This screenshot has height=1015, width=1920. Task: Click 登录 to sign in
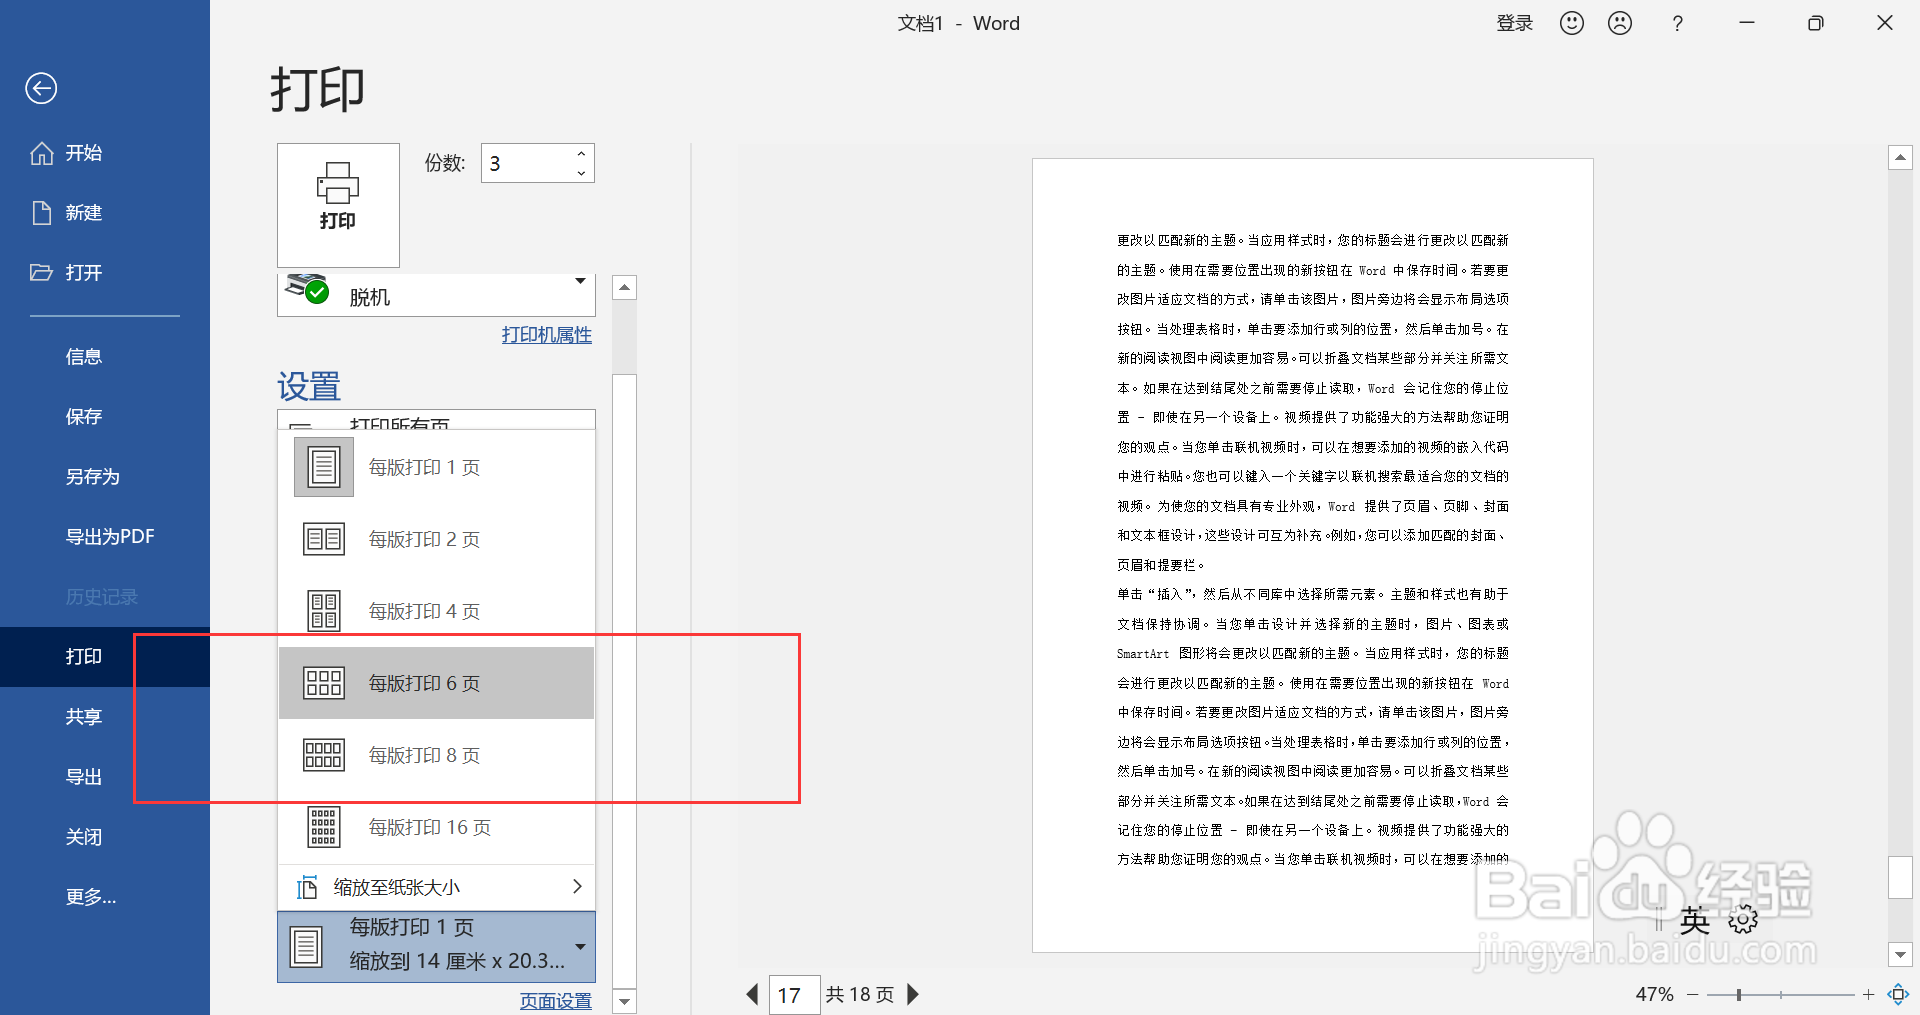(1514, 23)
